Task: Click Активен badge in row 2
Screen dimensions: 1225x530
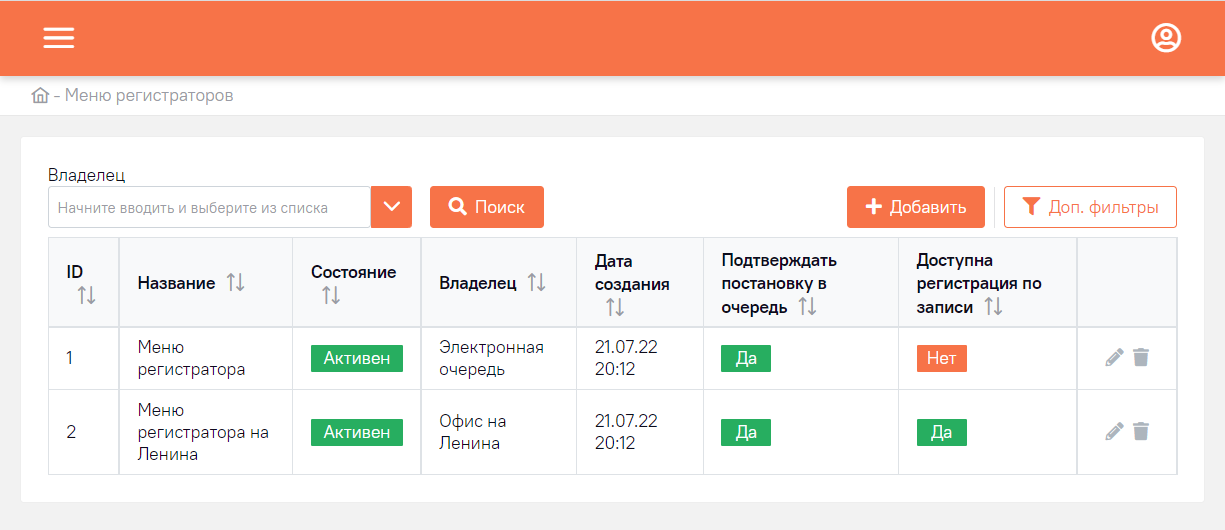Action: coord(357,432)
